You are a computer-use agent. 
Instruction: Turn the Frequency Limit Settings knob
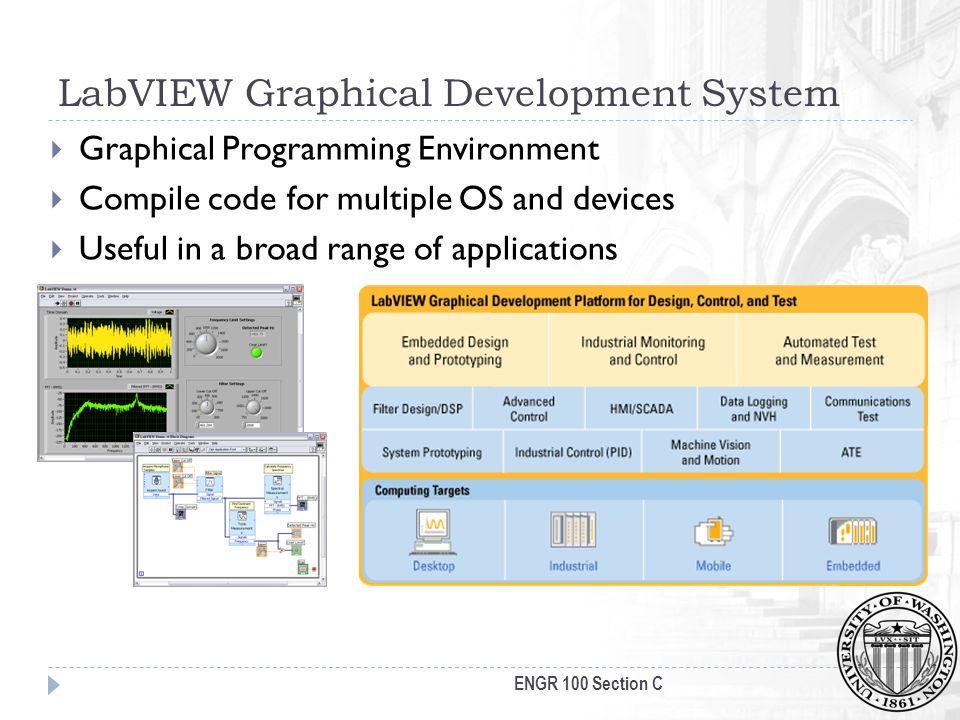(x=206, y=343)
